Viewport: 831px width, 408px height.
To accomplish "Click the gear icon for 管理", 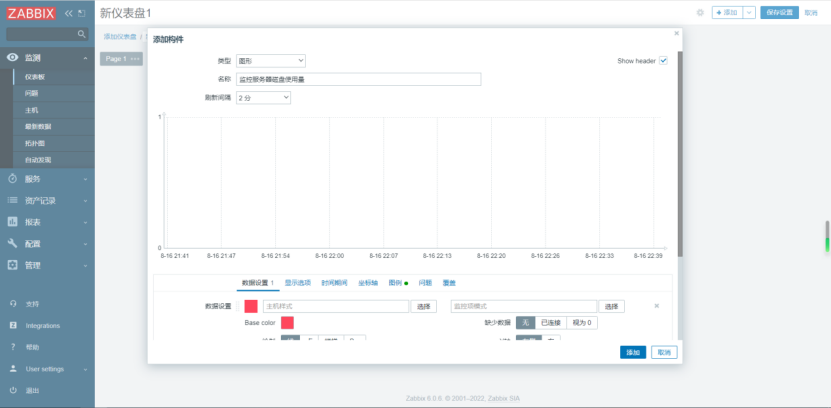I will 13,265.
